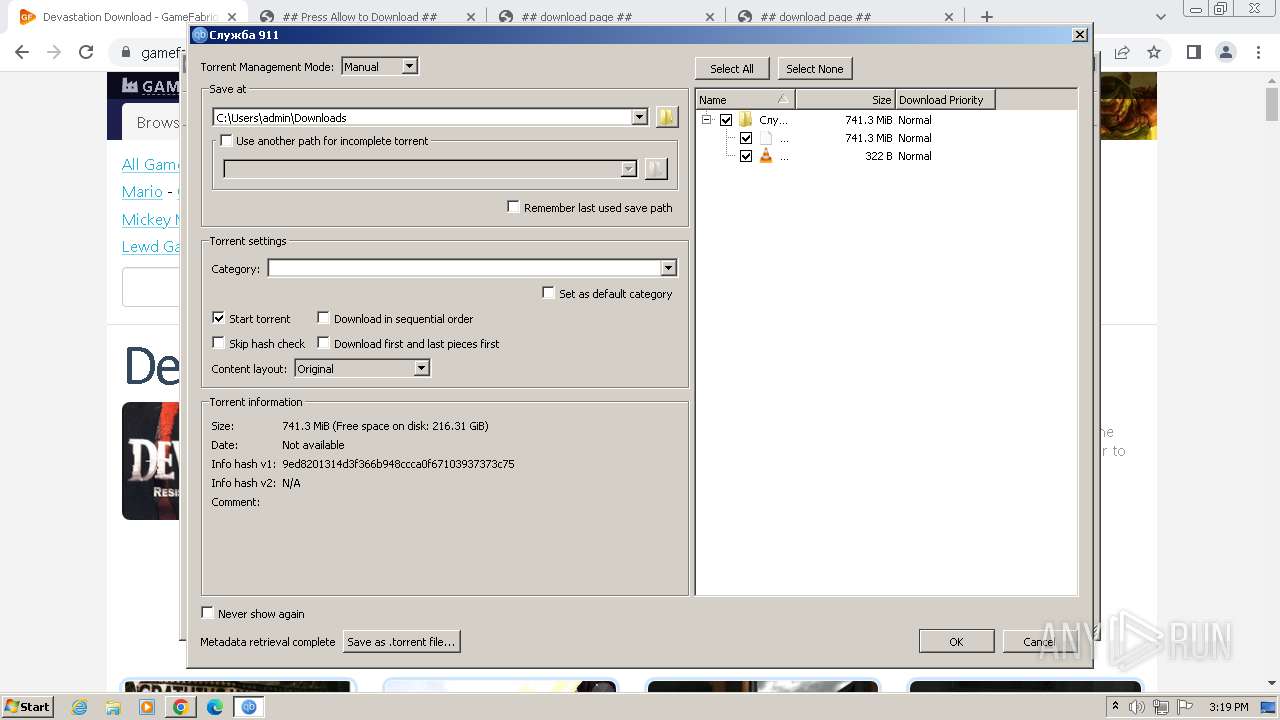
Task: Open Internet Explorer from the taskbar
Action: [x=80, y=707]
